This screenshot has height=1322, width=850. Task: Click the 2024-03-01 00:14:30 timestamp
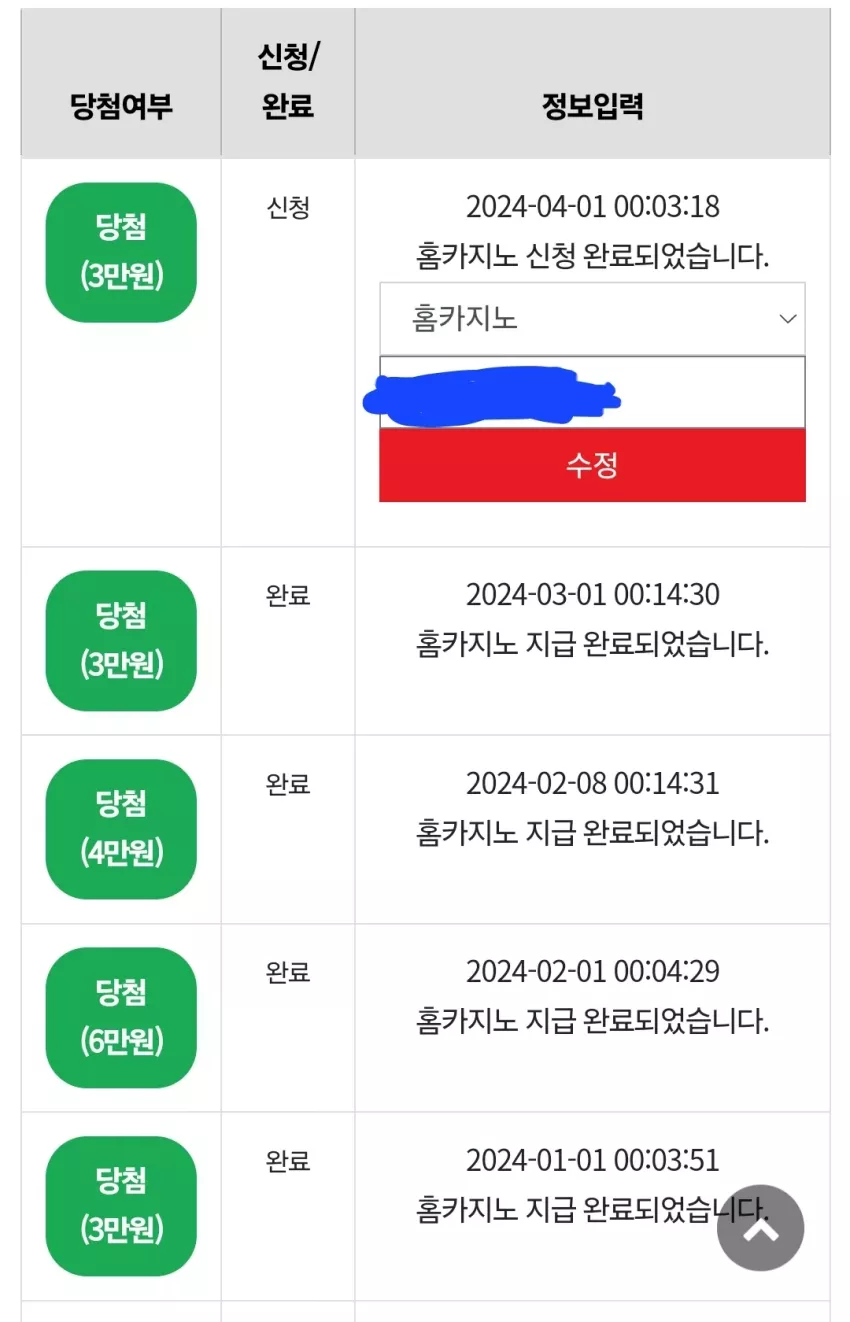tap(592, 595)
